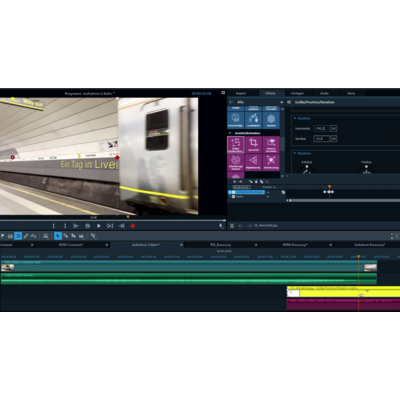Select the active mouse pointer tool
Screen dimensions: 400x400
[x=58, y=236]
